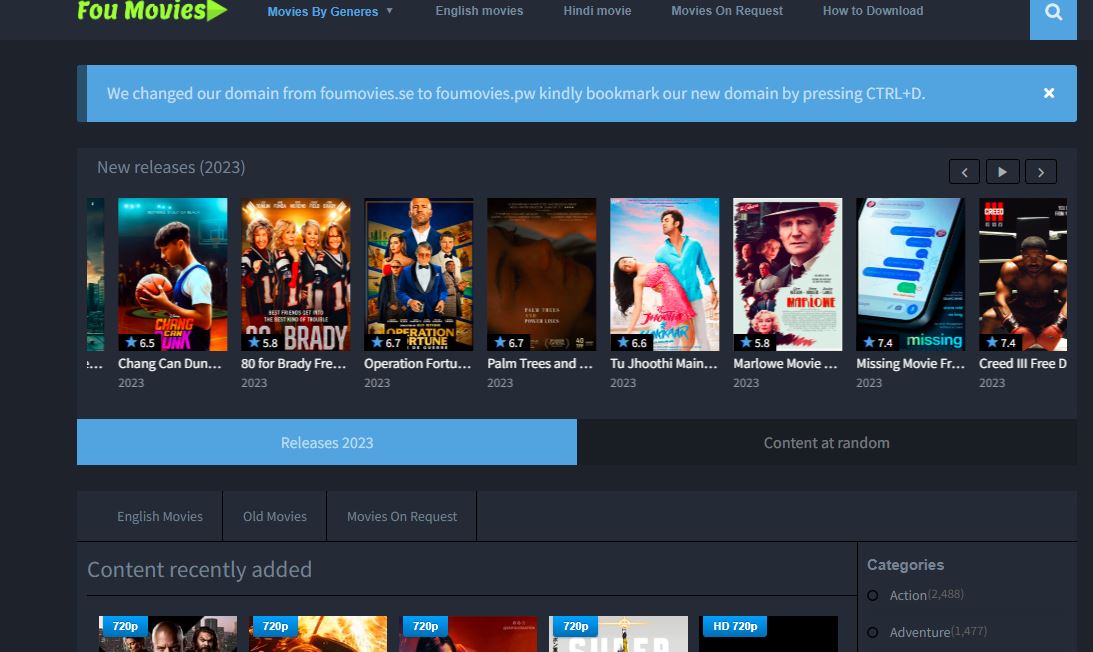Select the Action category radio button
Viewport: 1093px width, 652px height.
tap(873, 596)
